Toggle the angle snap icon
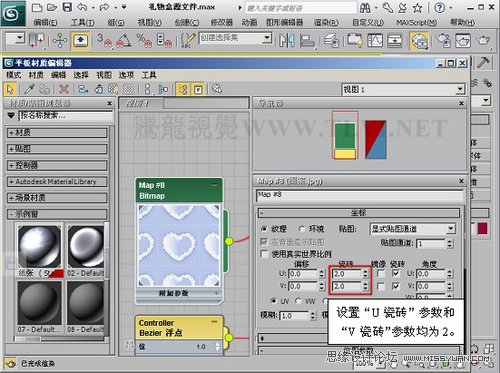 point(124,41)
